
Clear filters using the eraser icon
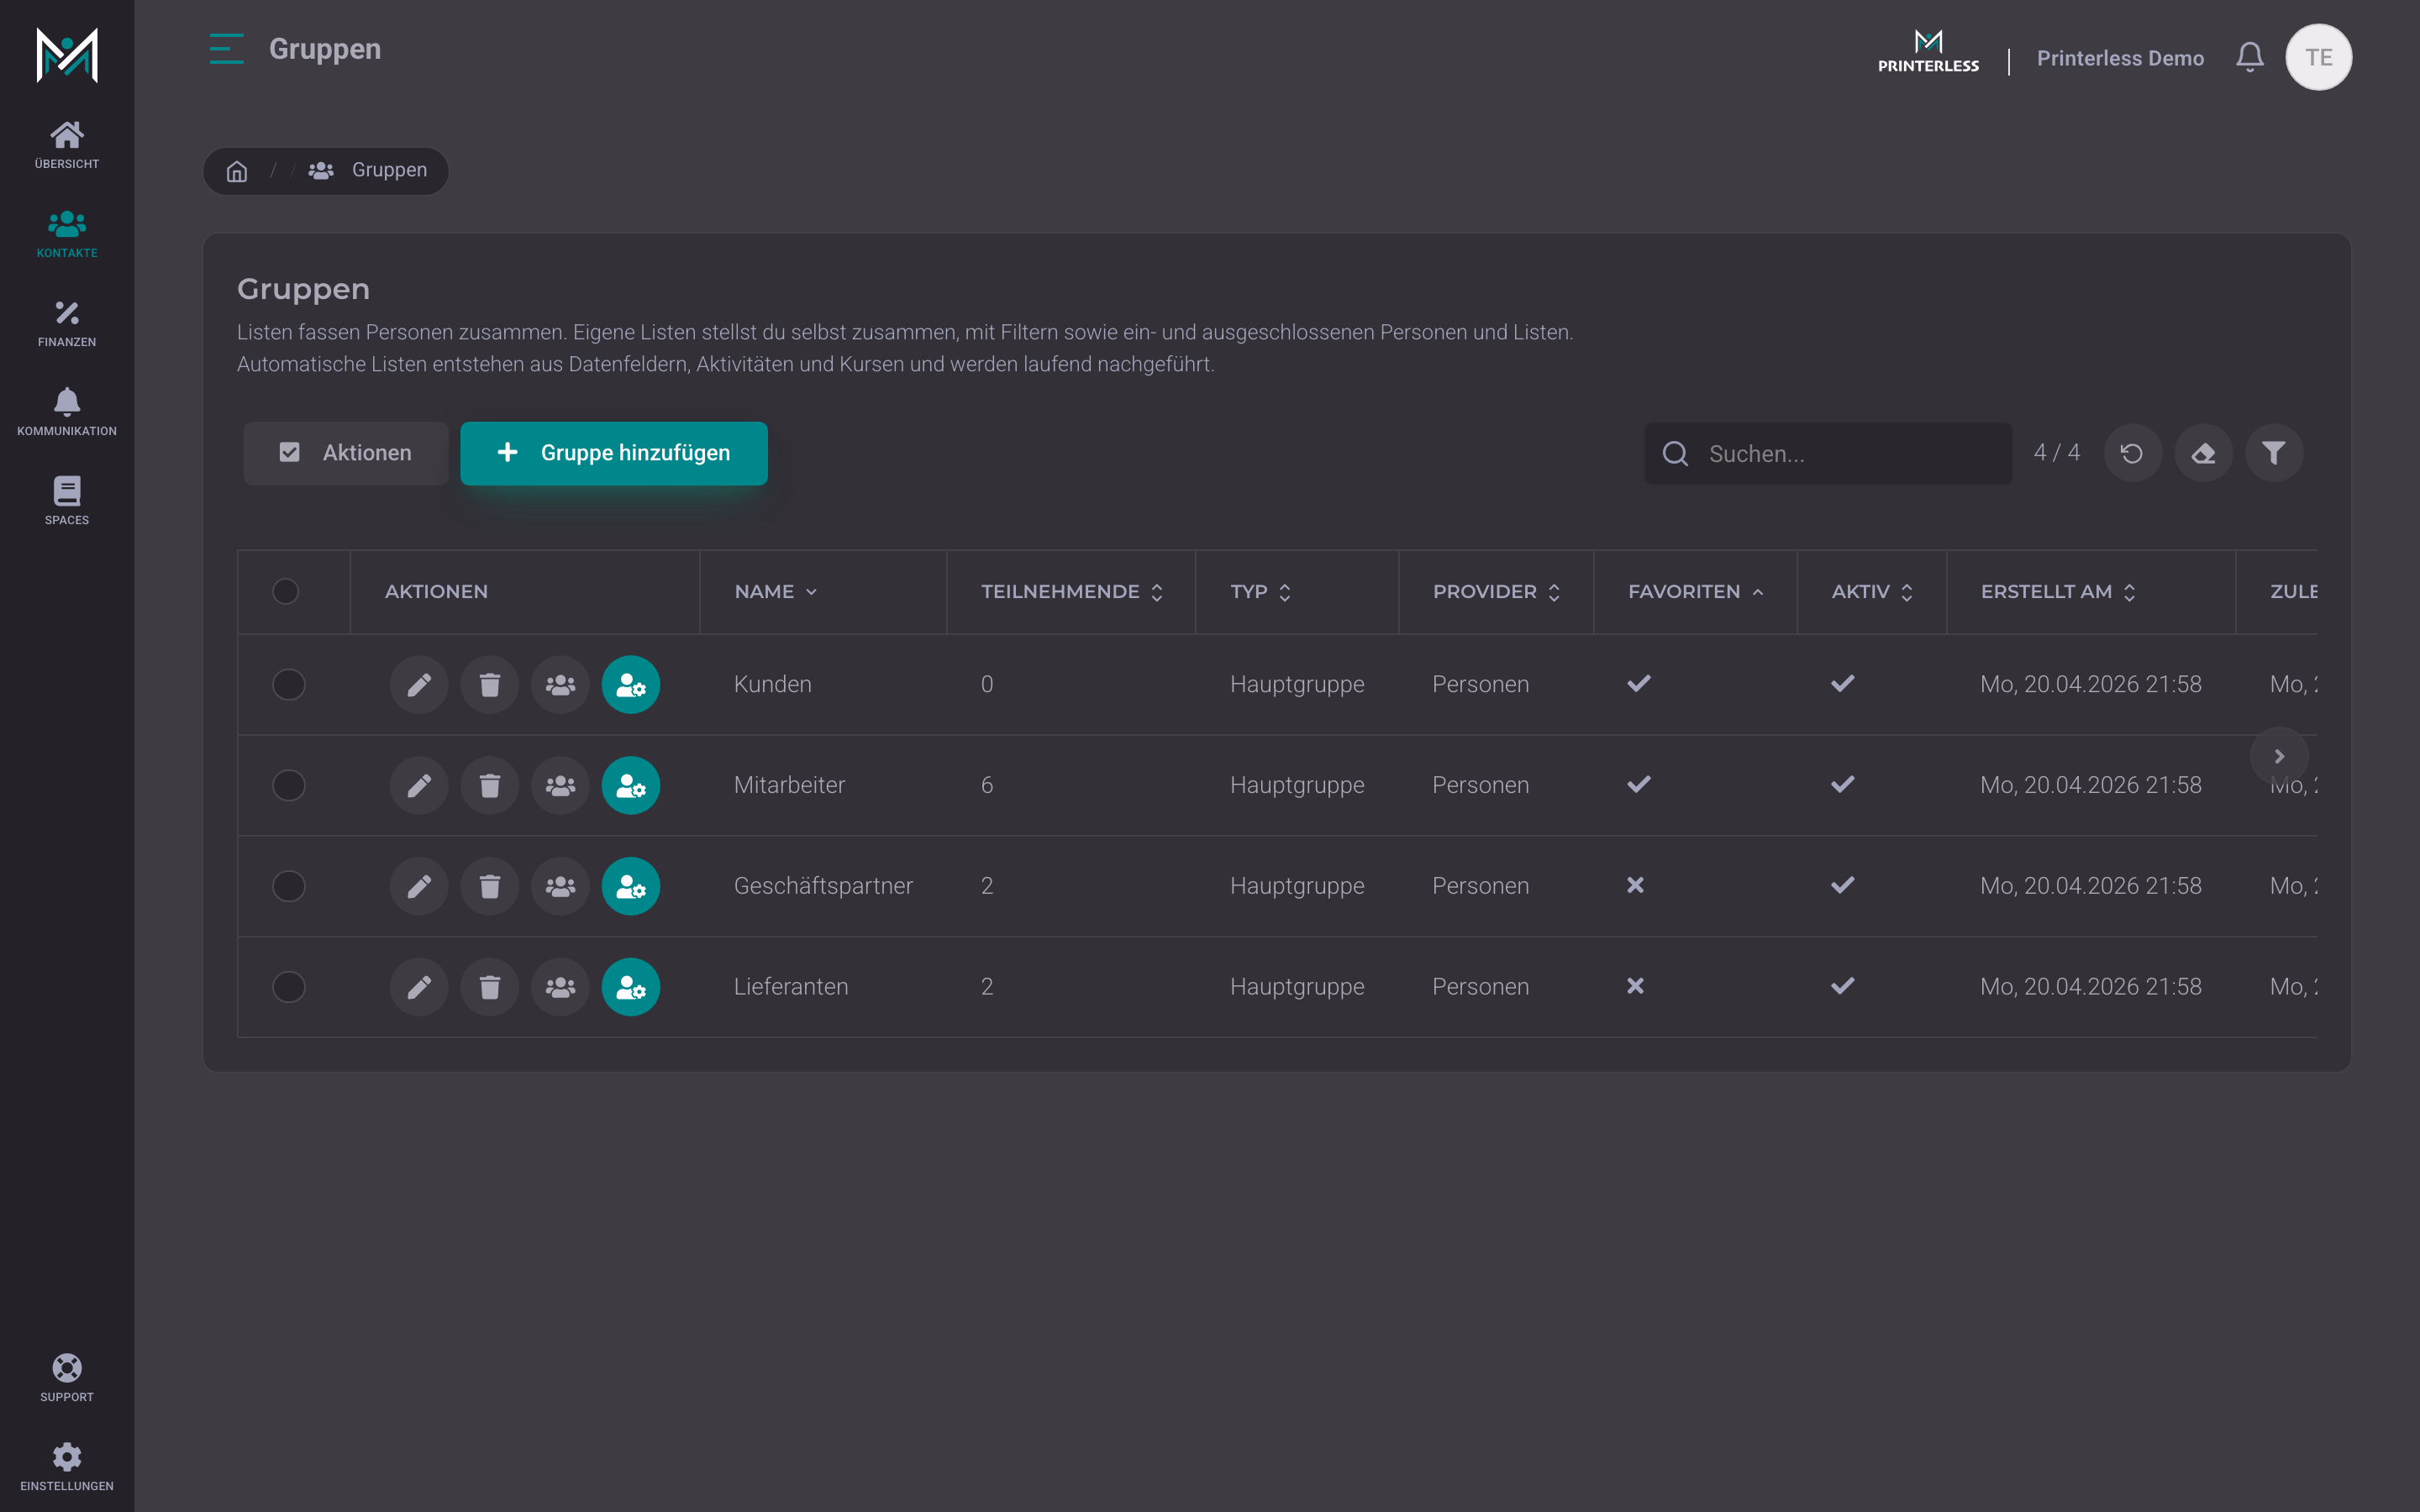coord(2203,453)
